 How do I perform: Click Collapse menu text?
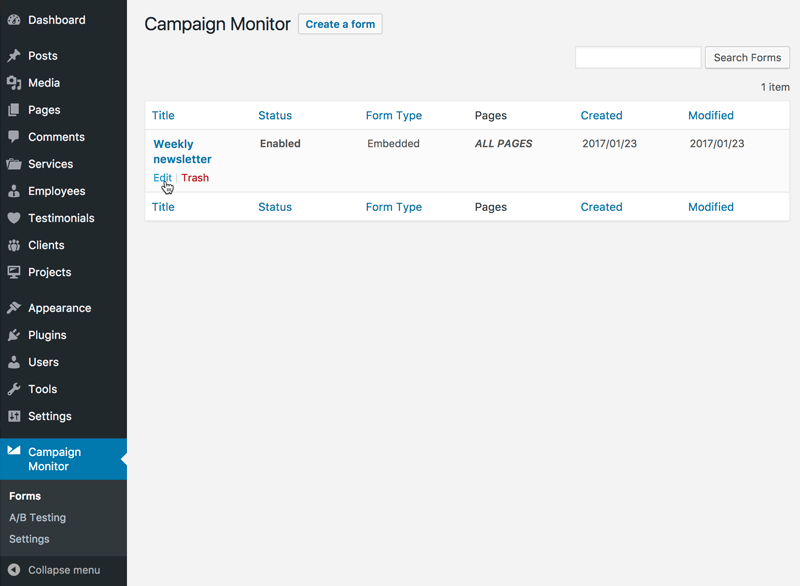[64, 570]
